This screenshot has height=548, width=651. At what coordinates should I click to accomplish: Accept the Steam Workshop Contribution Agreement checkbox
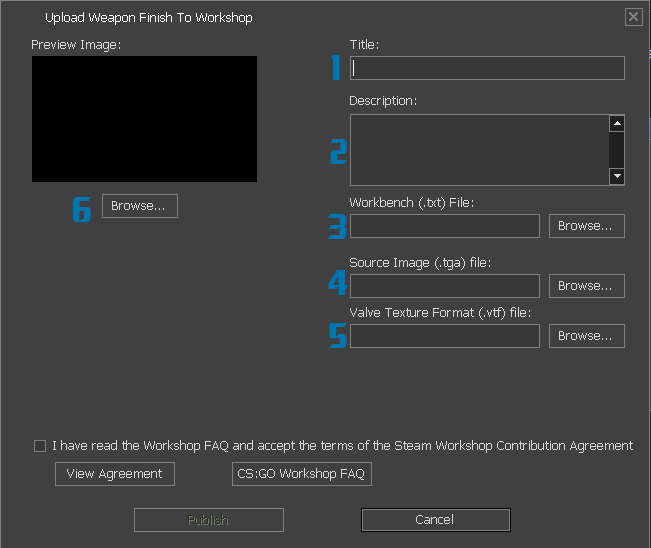[x=40, y=446]
